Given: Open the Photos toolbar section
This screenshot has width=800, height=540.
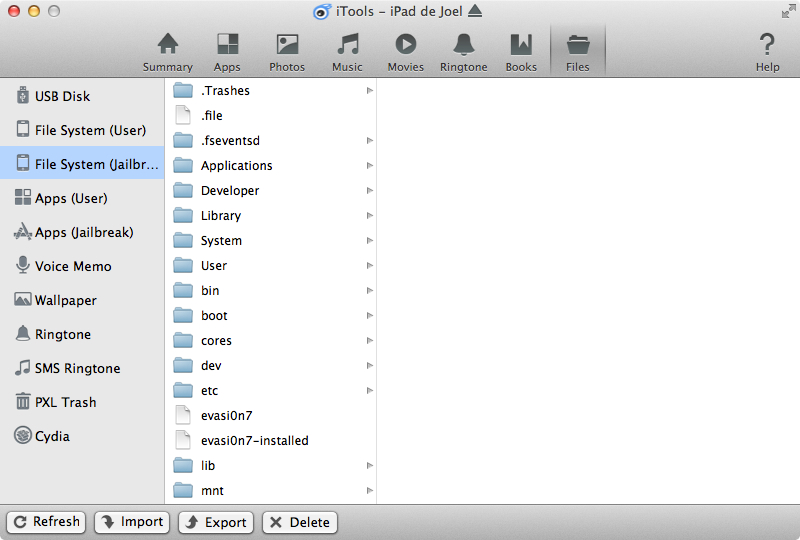Looking at the screenshot, I should (x=287, y=52).
